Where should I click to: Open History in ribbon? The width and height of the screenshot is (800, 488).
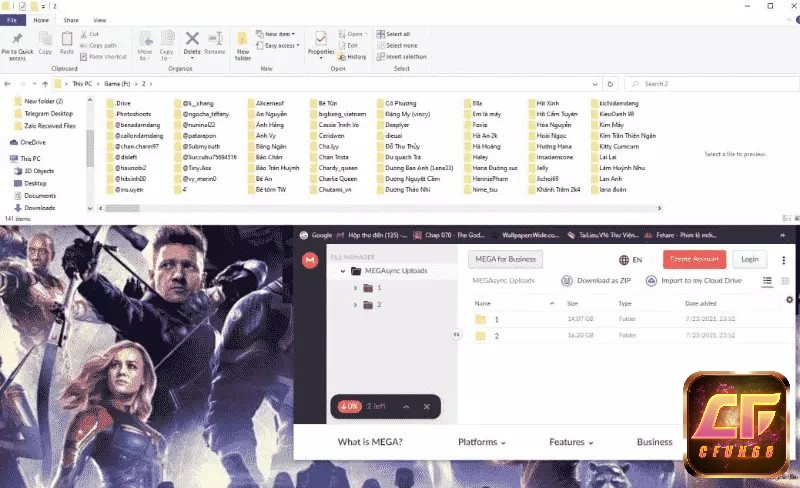[x=352, y=57]
